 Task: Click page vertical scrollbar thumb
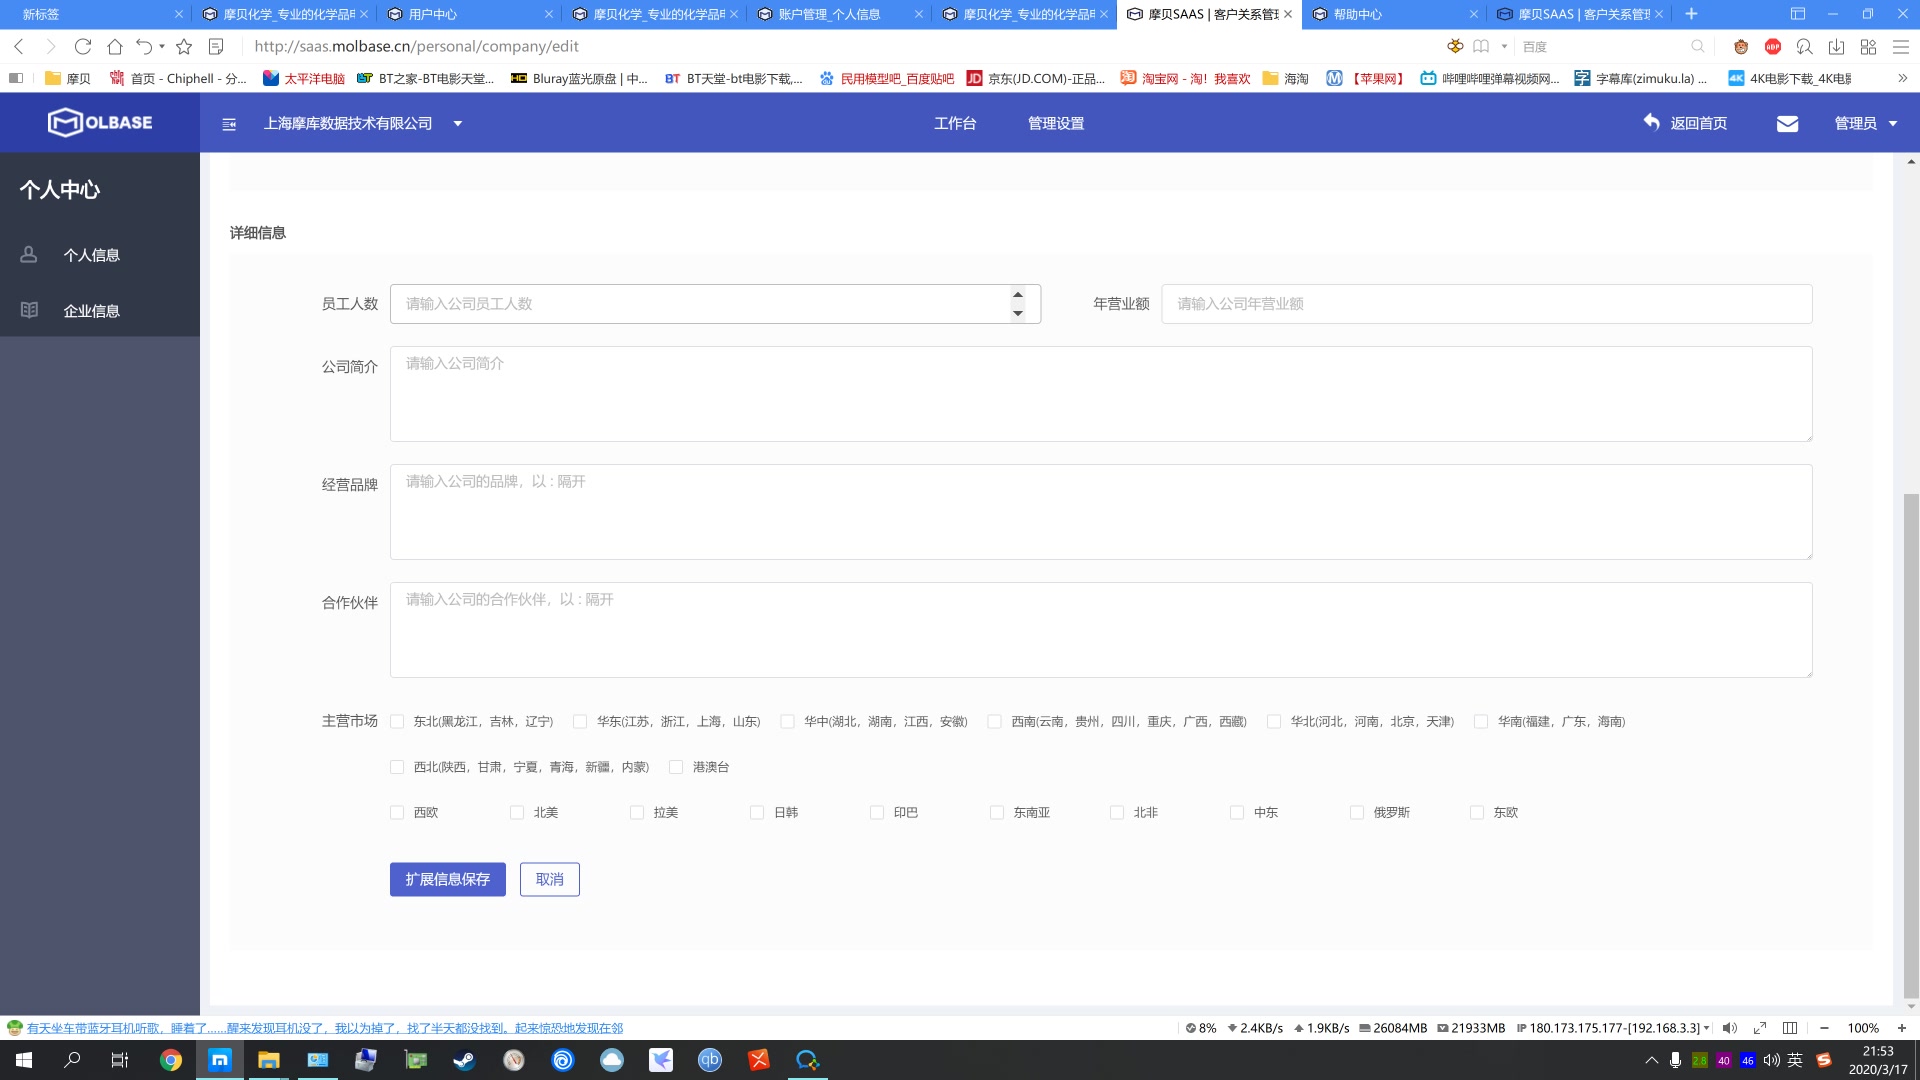pyautogui.click(x=1911, y=745)
